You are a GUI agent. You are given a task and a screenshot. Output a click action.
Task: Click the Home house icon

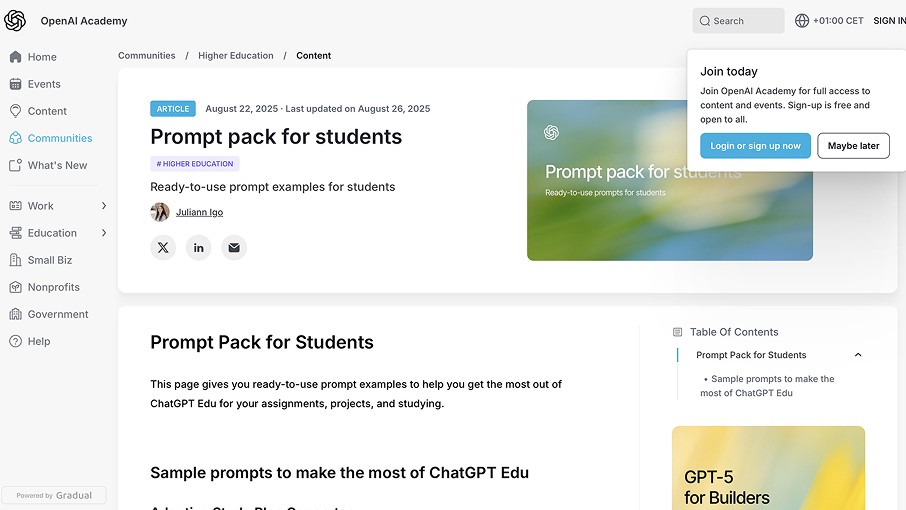16,57
